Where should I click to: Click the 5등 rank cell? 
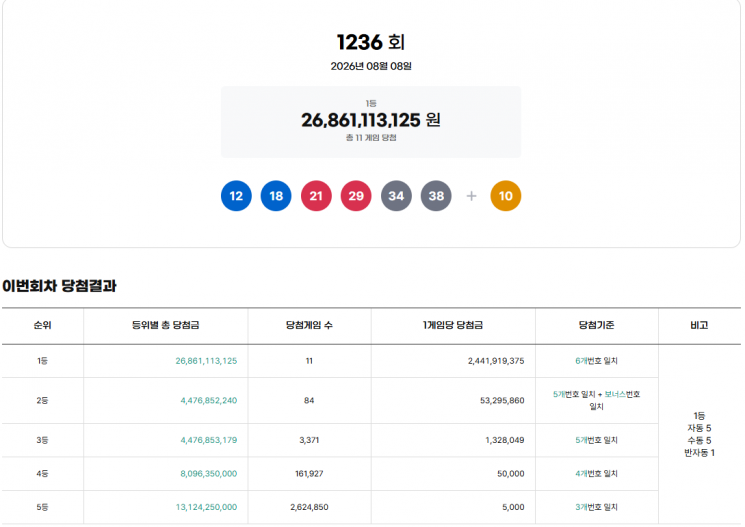(x=42, y=508)
